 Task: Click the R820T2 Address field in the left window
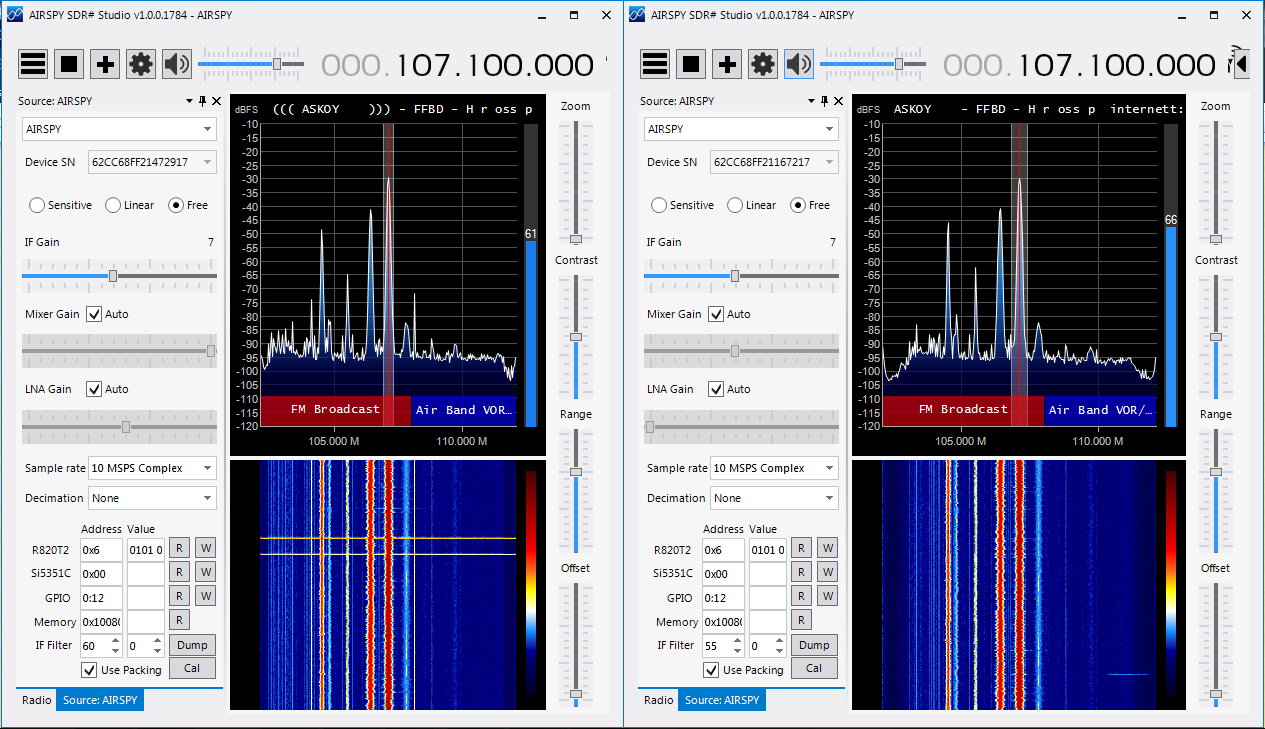click(102, 549)
